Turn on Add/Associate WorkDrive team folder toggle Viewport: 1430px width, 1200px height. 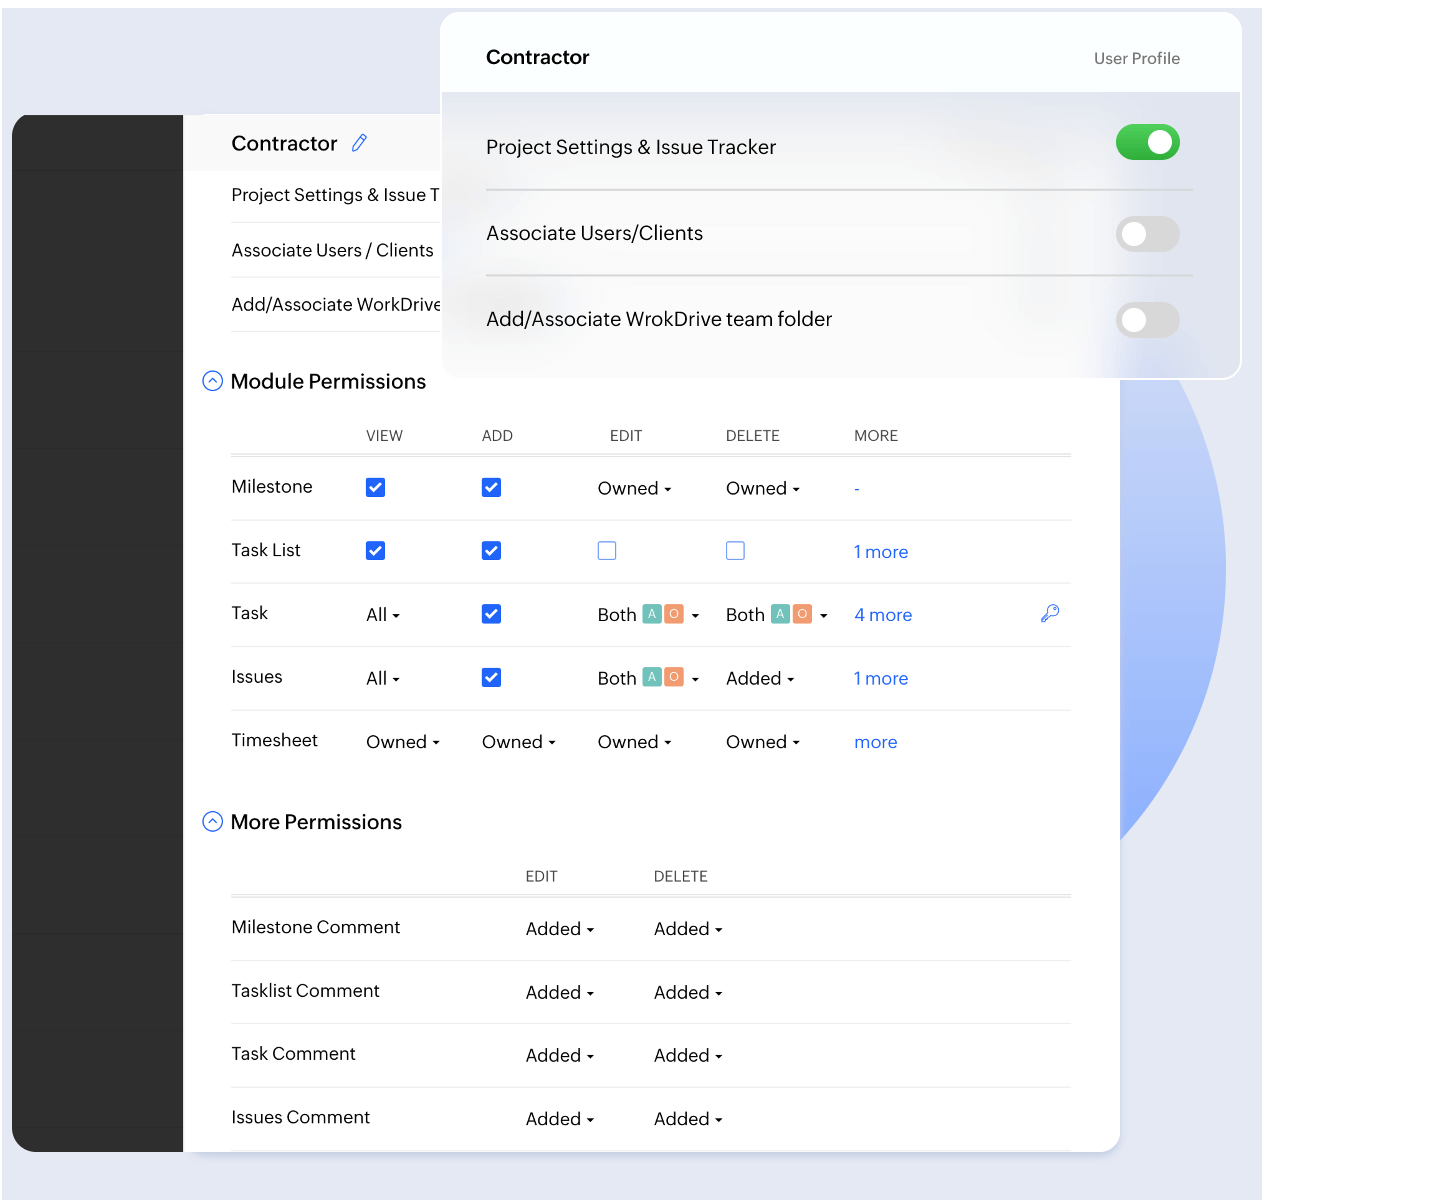(x=1147, y=320)
